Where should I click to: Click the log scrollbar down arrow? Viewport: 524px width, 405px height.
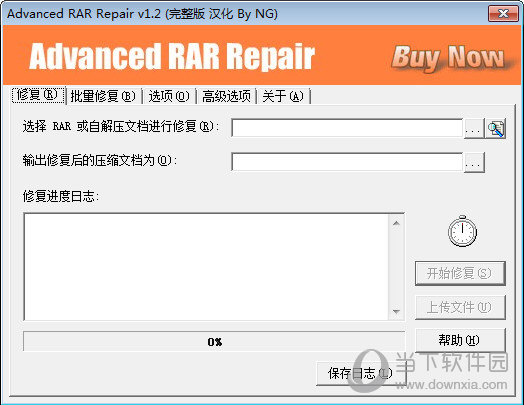(x=396, y=311)
